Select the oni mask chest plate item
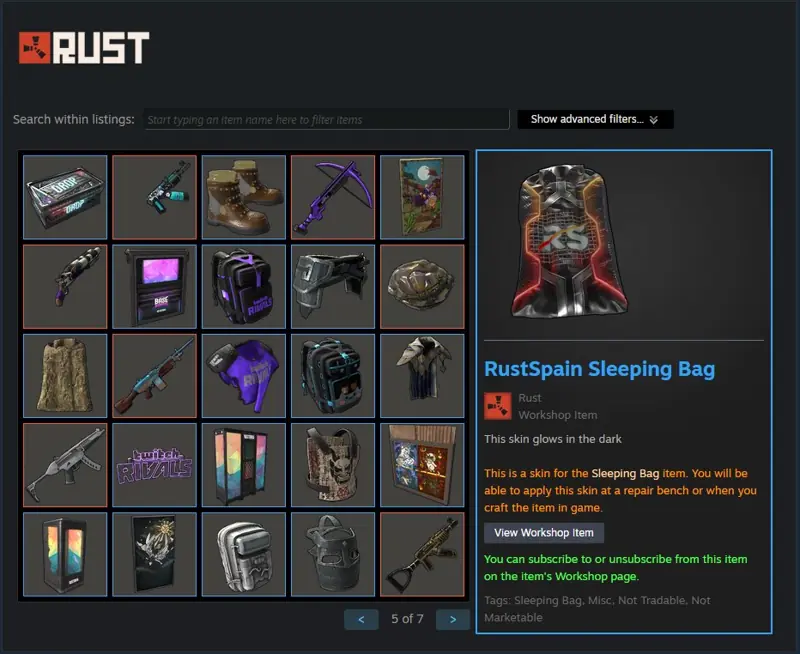 tap(333, 465)
